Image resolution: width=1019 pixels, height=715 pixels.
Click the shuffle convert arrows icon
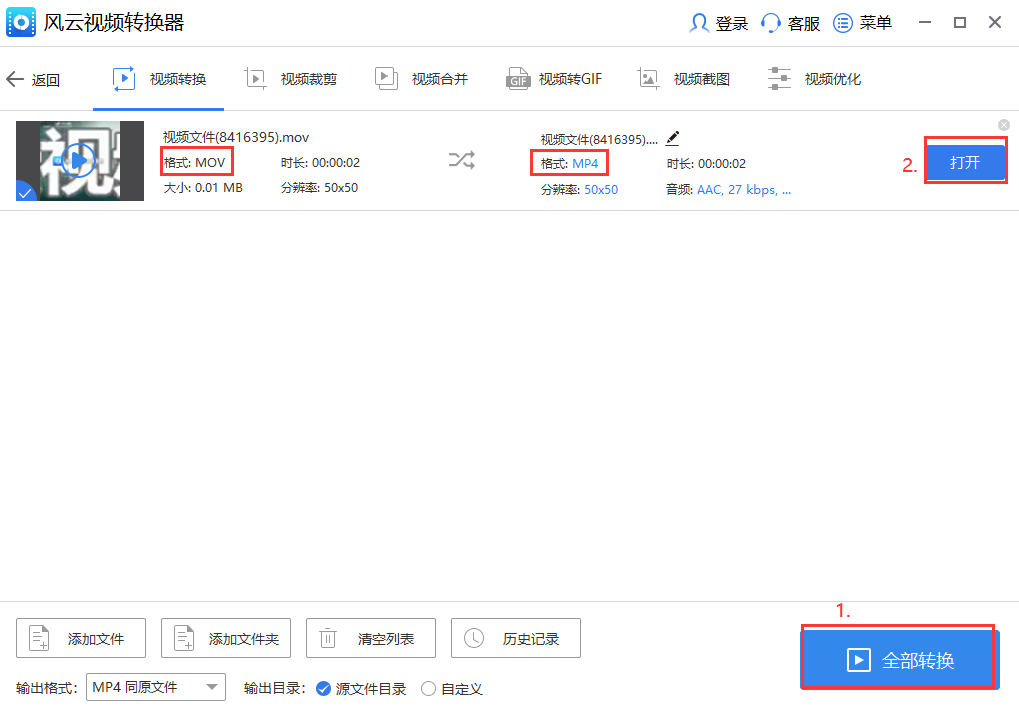461,160
